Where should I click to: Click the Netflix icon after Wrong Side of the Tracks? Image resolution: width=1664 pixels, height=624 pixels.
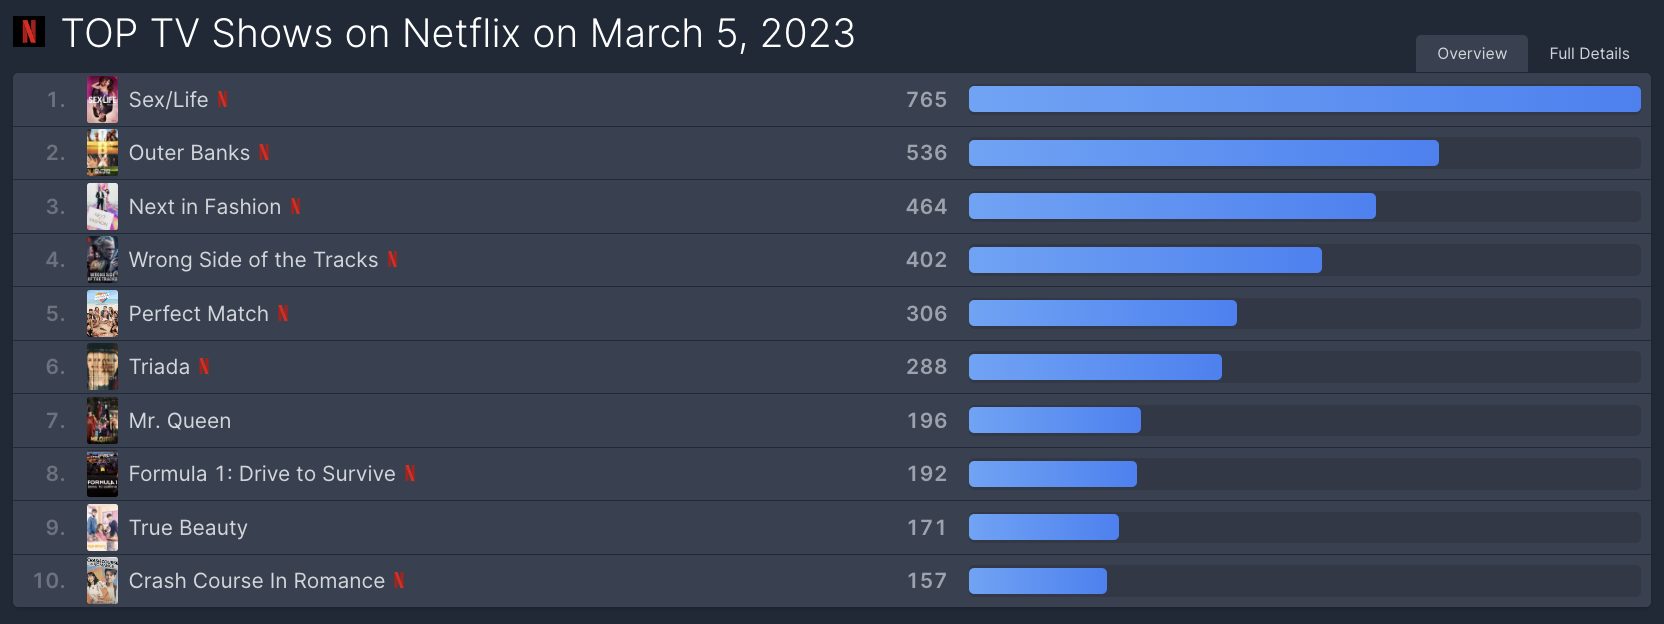[393, 260]
